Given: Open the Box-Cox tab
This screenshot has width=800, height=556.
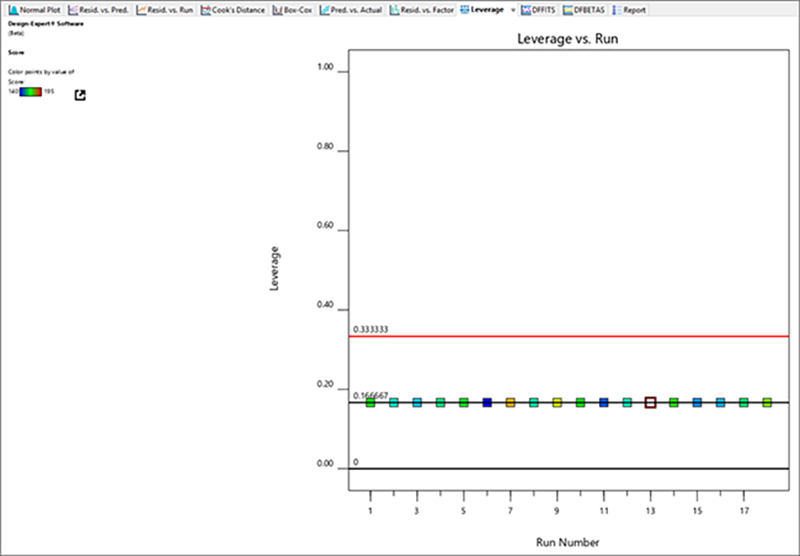Looking at the screenshot, I should 293,10.
